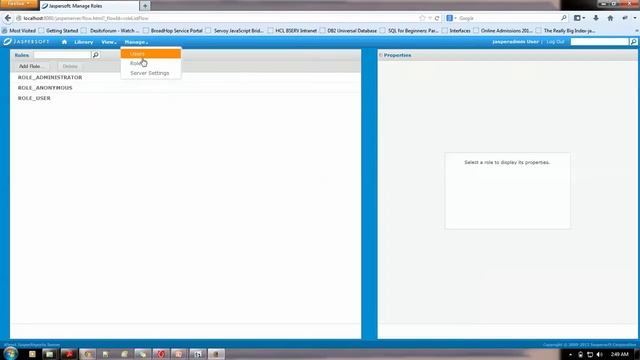Open the browser downloads arrow icon
Image resolution: width=640 pixels, height=360 pixels.
(596, 18)
